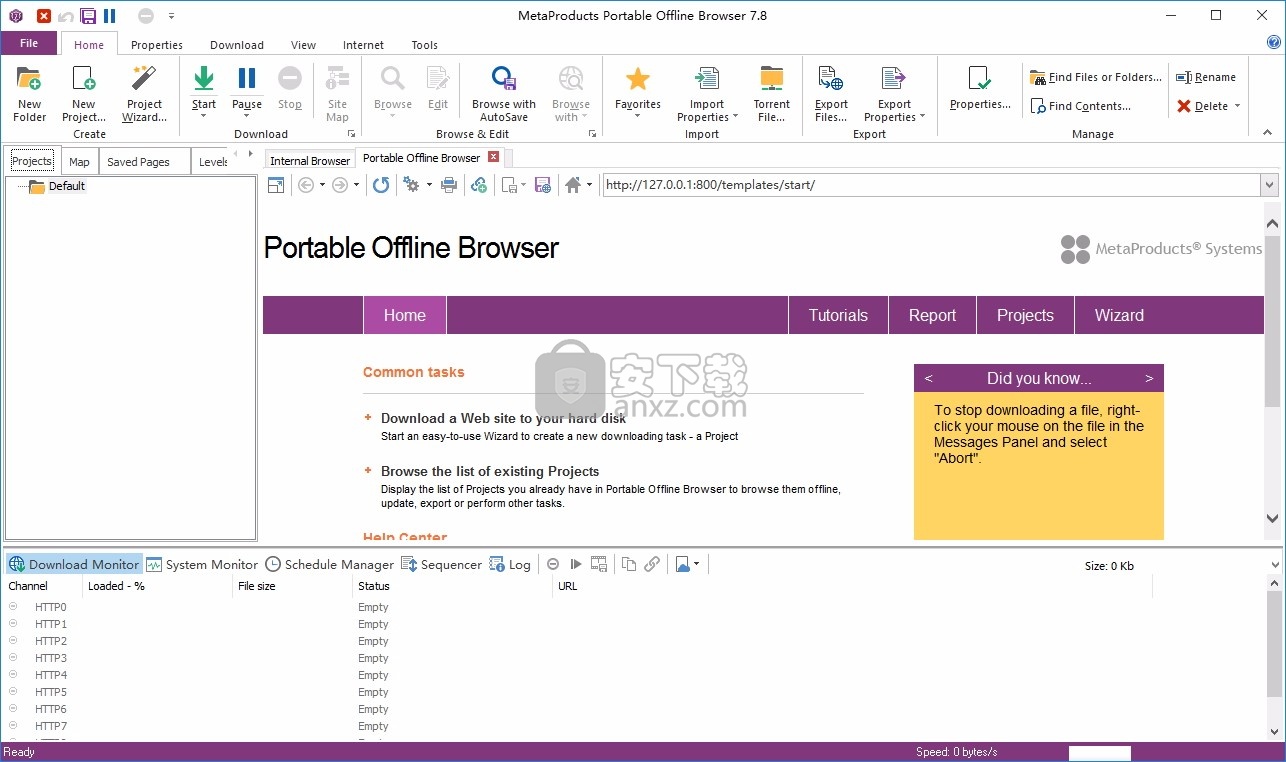The height and width of the screenshot is (762, 1286).
Task: Open the Download group dialog launcher
Action: [x=351, y=134]
